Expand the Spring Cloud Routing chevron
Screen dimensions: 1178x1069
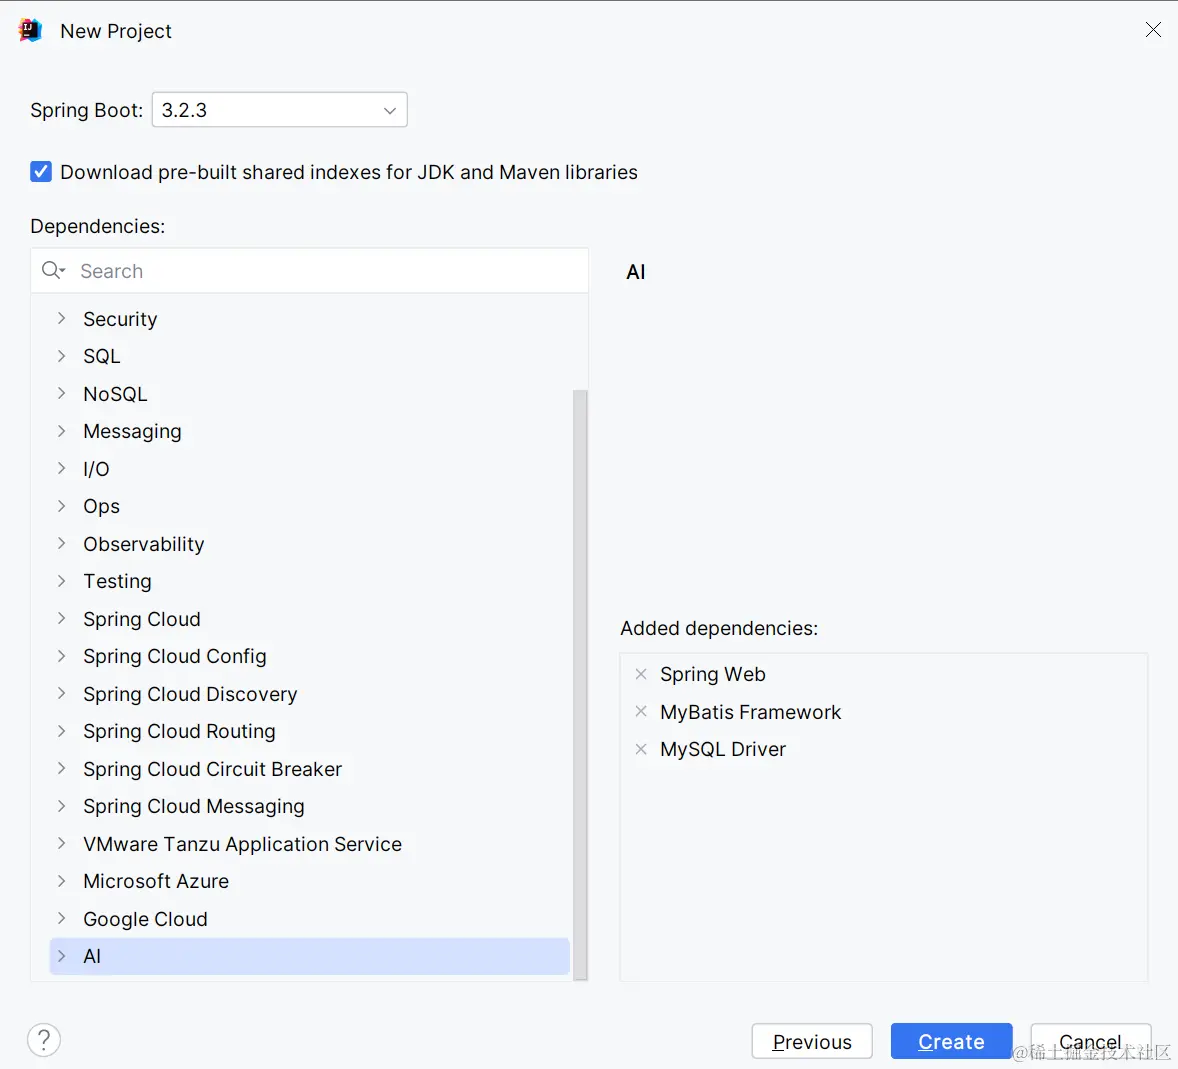pyautogui.click(x=62, y=731)
